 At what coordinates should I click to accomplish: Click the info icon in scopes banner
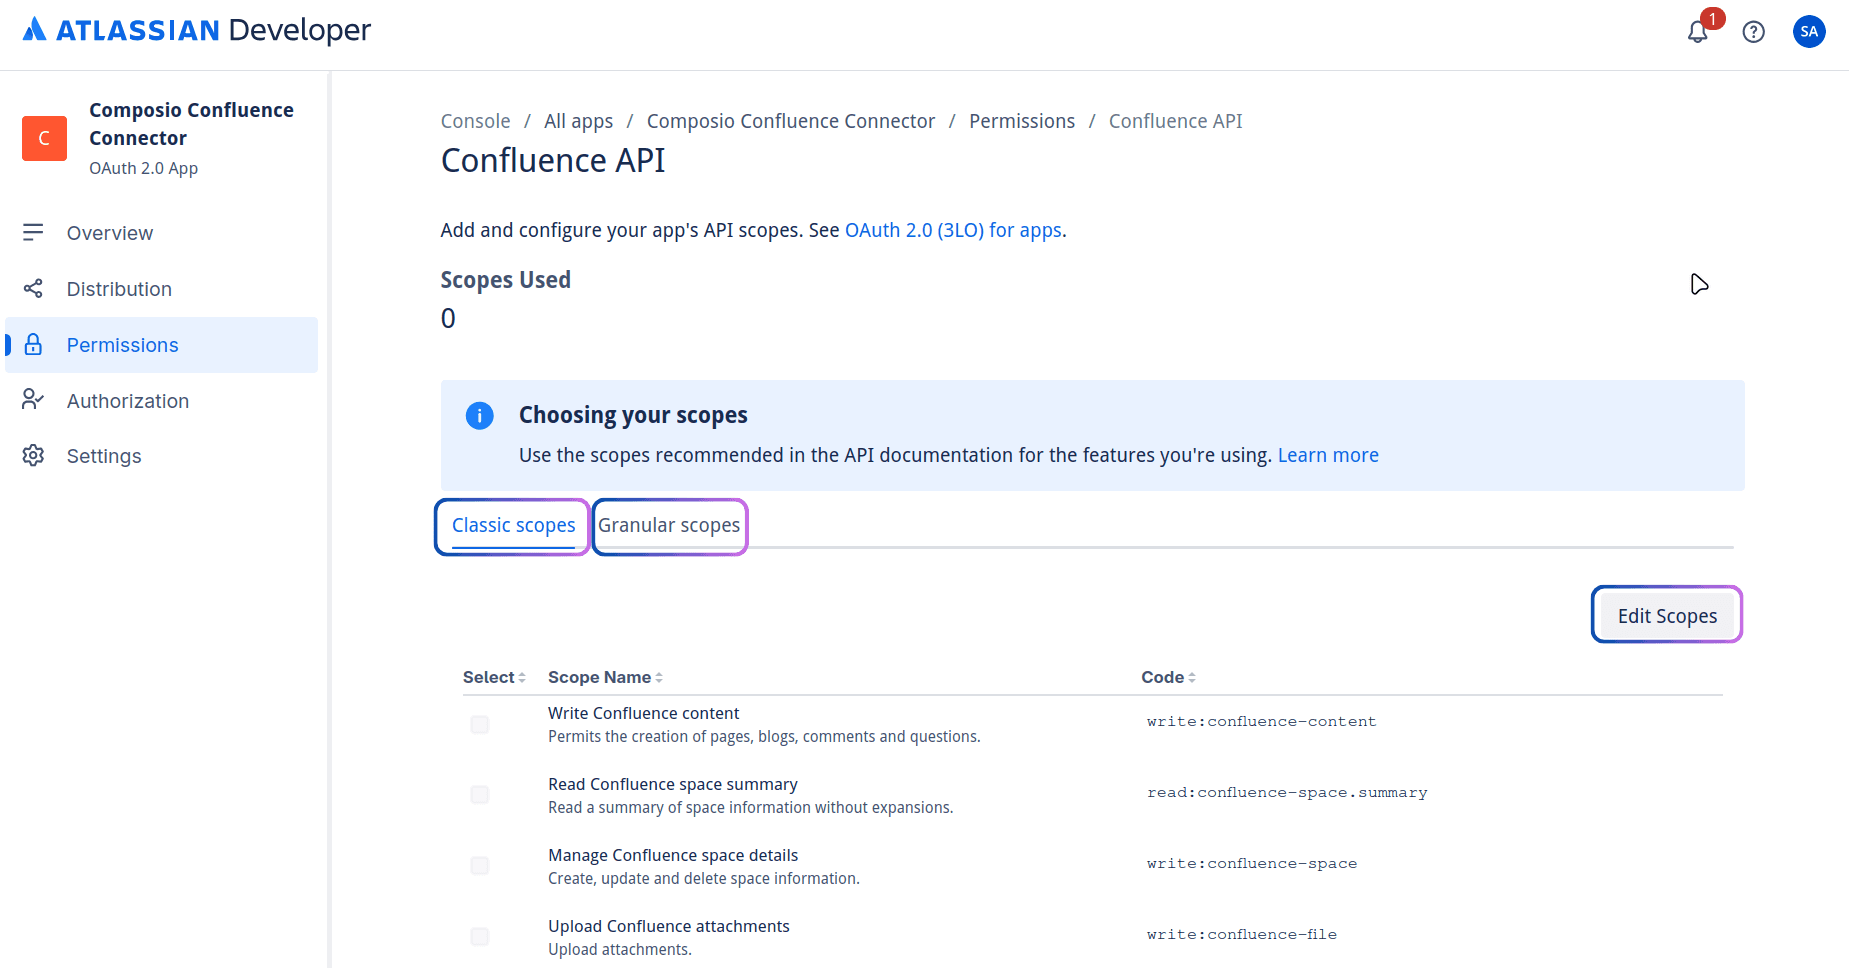coord(480,415)
